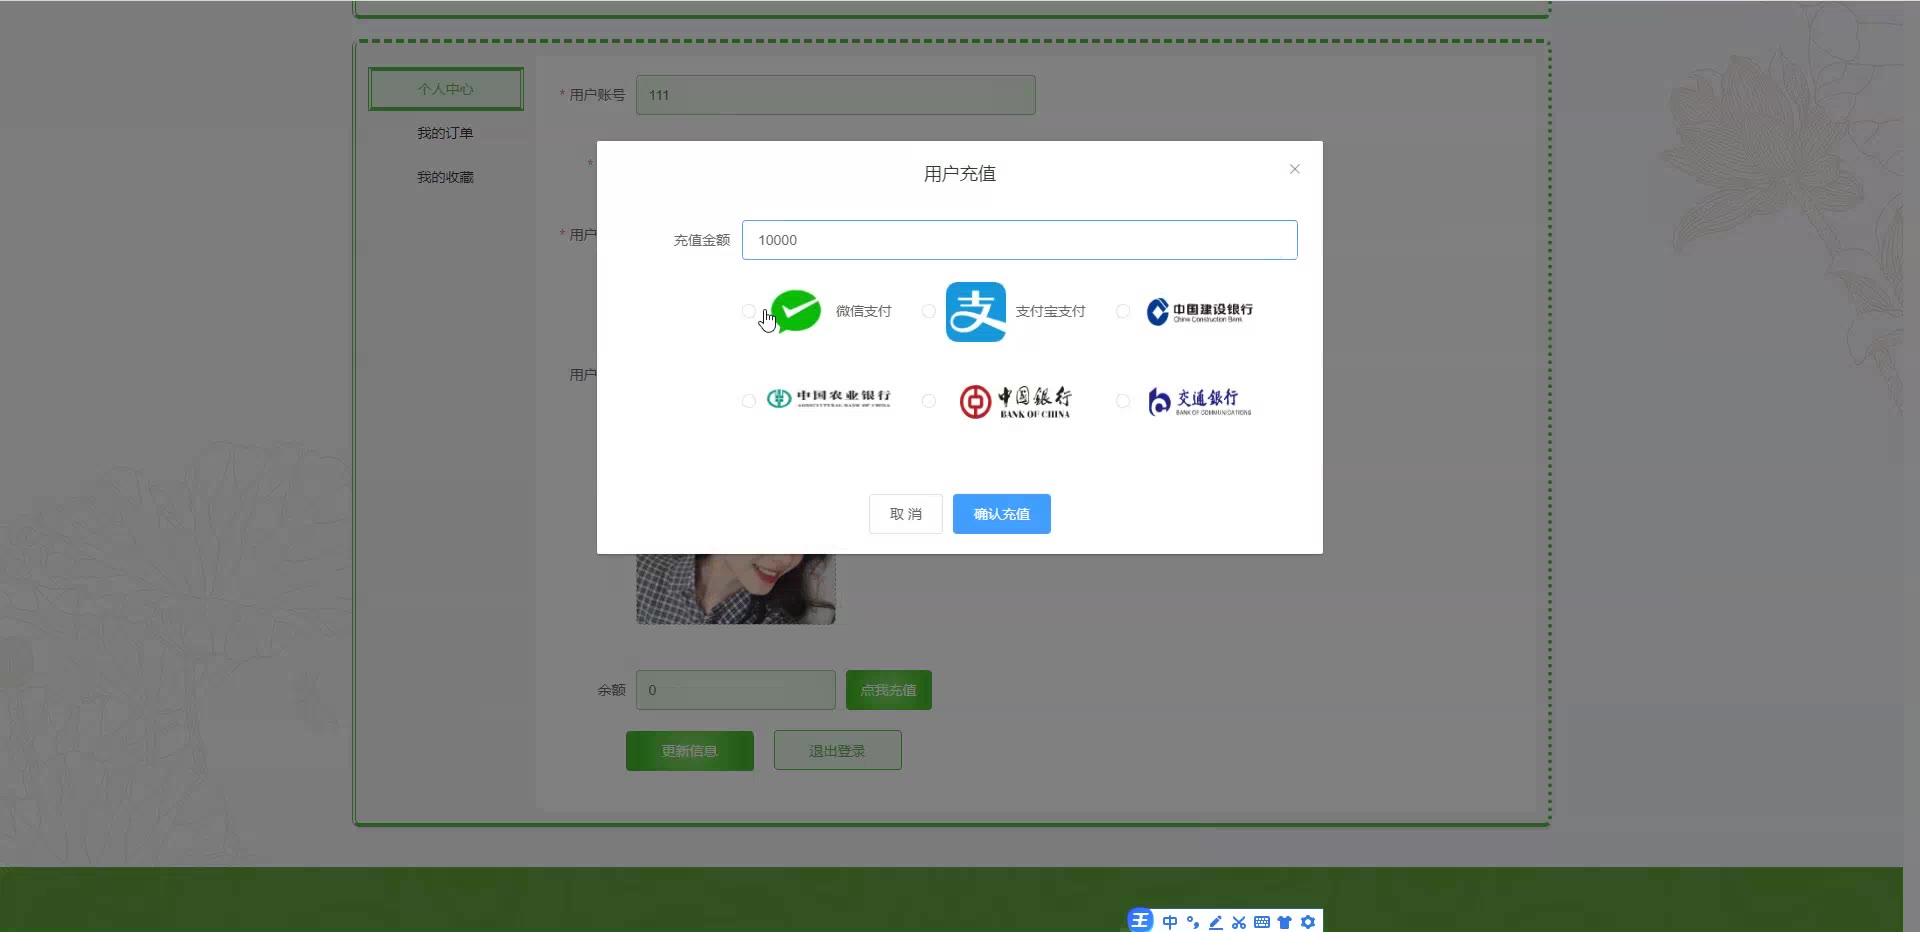Image resolution: width=1920 pixels, height=932 pixels.
Task: Select the 交通银行 radio button
Action: (1123, 401)
